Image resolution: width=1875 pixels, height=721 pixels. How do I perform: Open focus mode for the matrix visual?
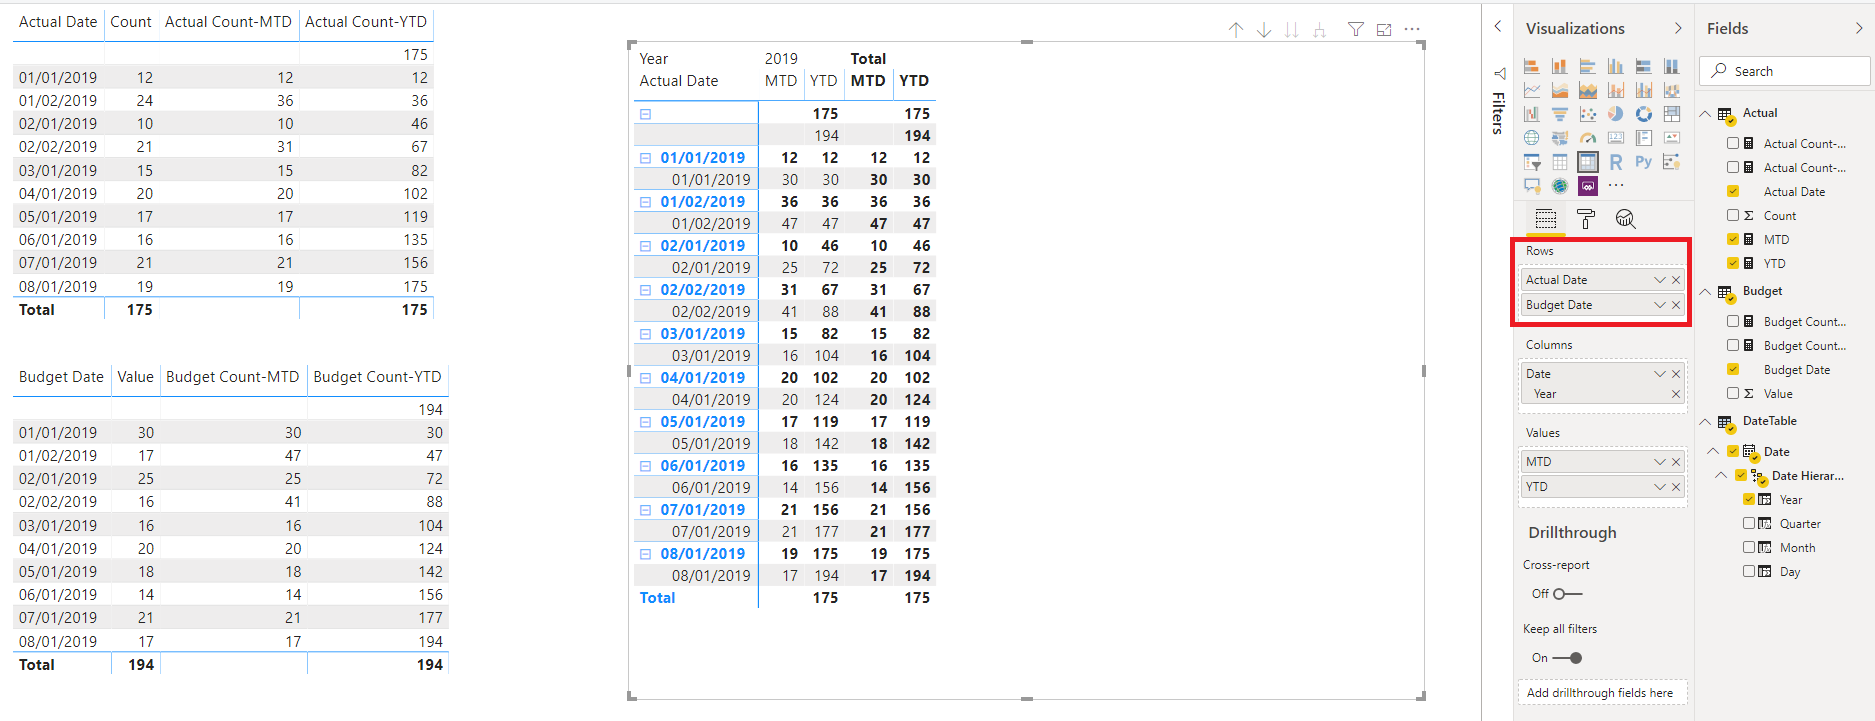pyautogui.click(x=1384, y=30)
